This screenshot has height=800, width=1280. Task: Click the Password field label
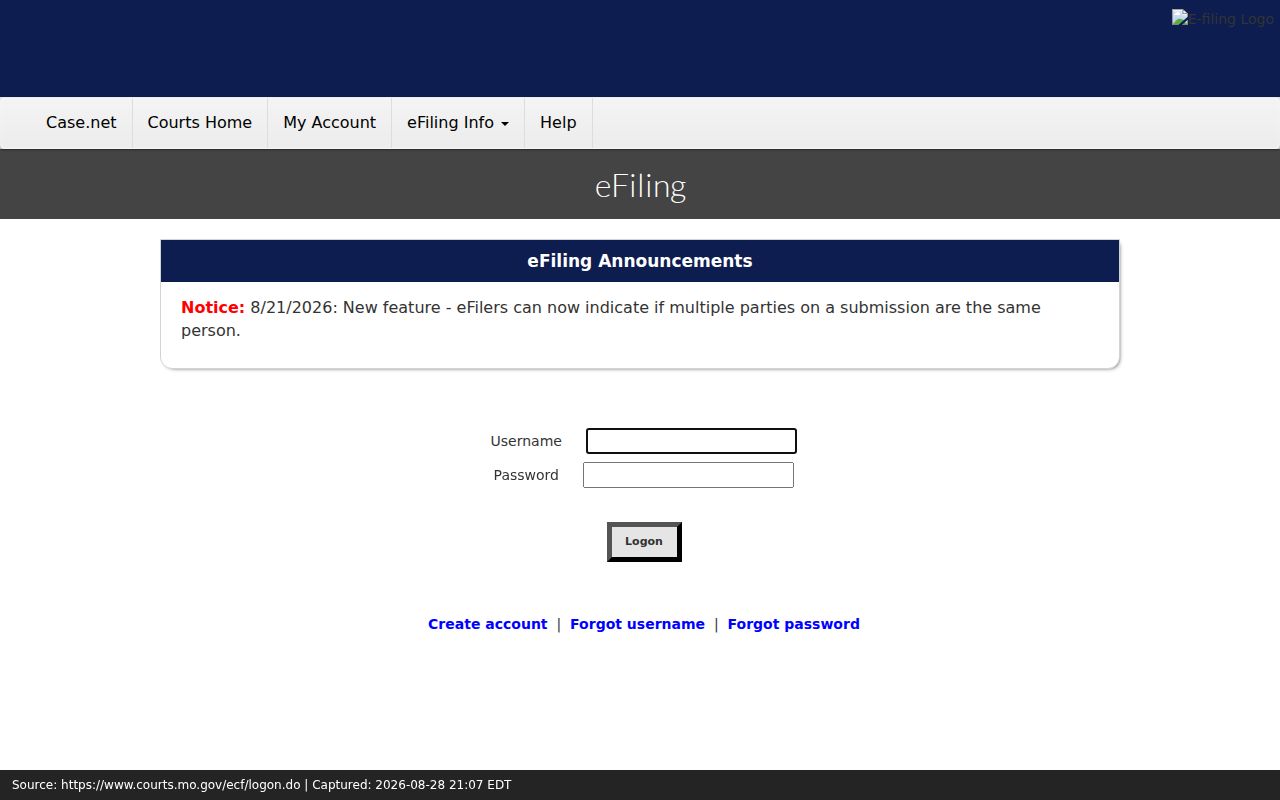pyautogui.click(x=526, y=475)
